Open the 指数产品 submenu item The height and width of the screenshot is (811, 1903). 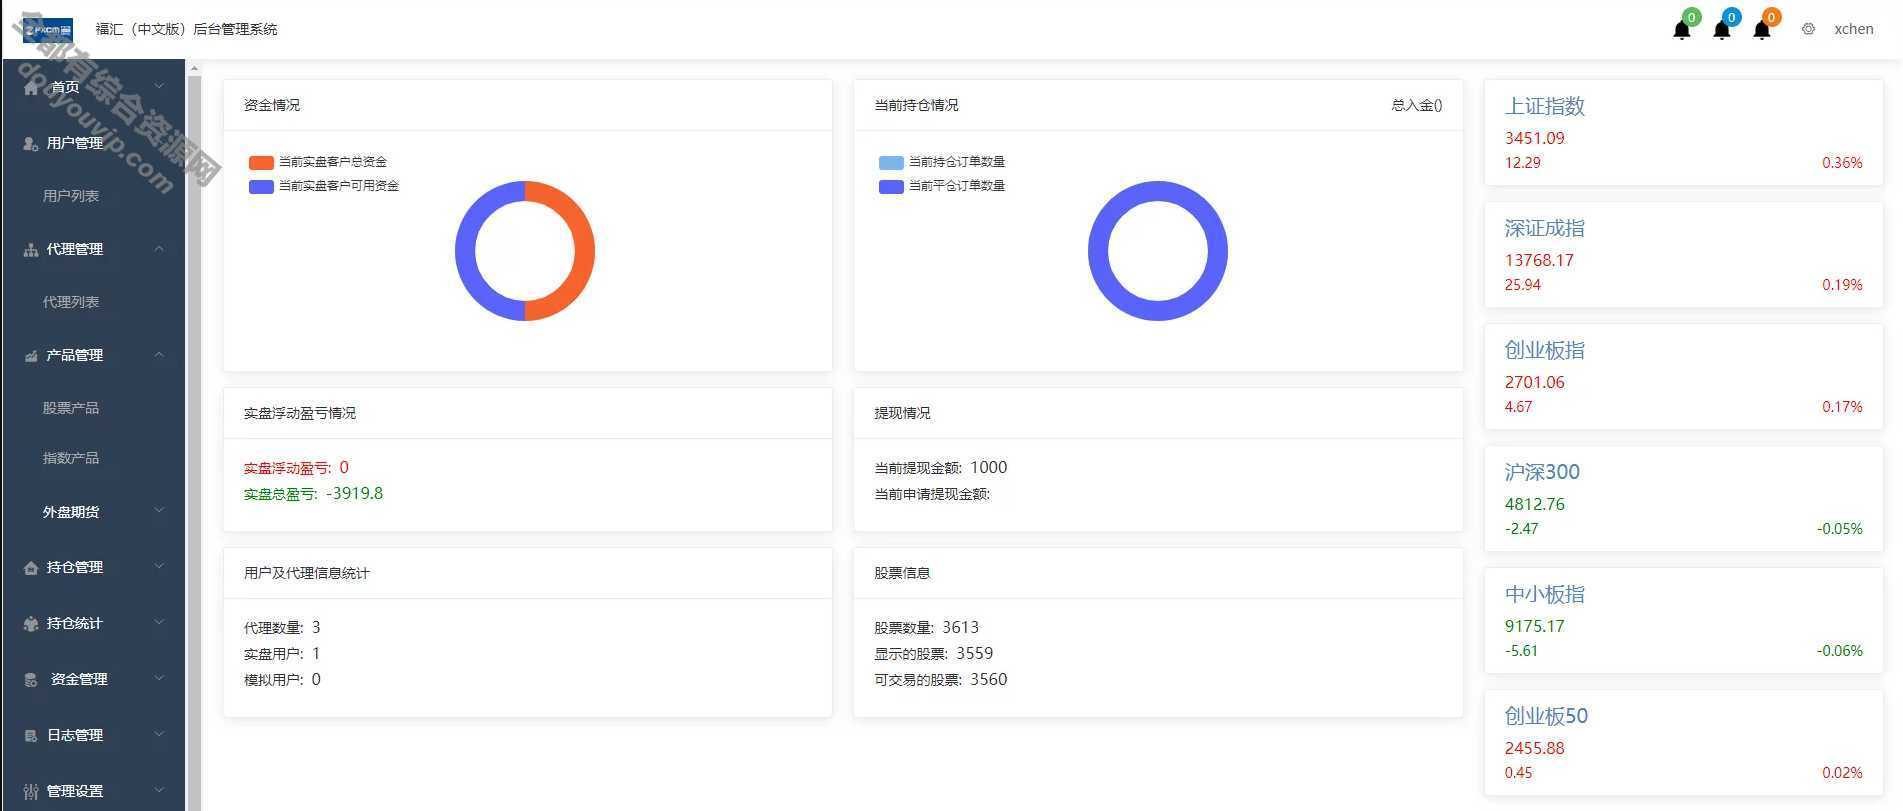tap(71, 458)
